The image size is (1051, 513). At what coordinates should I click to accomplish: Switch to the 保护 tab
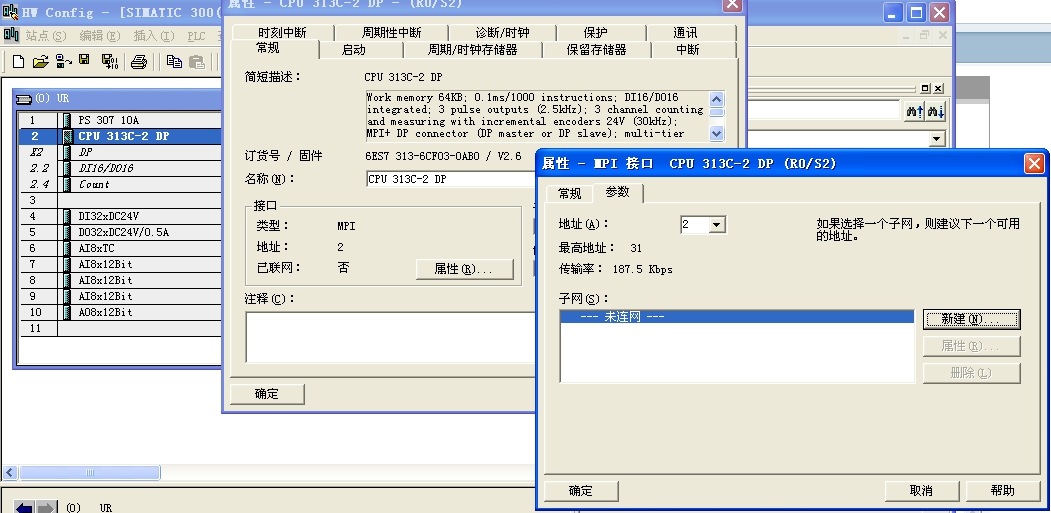[595, 32]
